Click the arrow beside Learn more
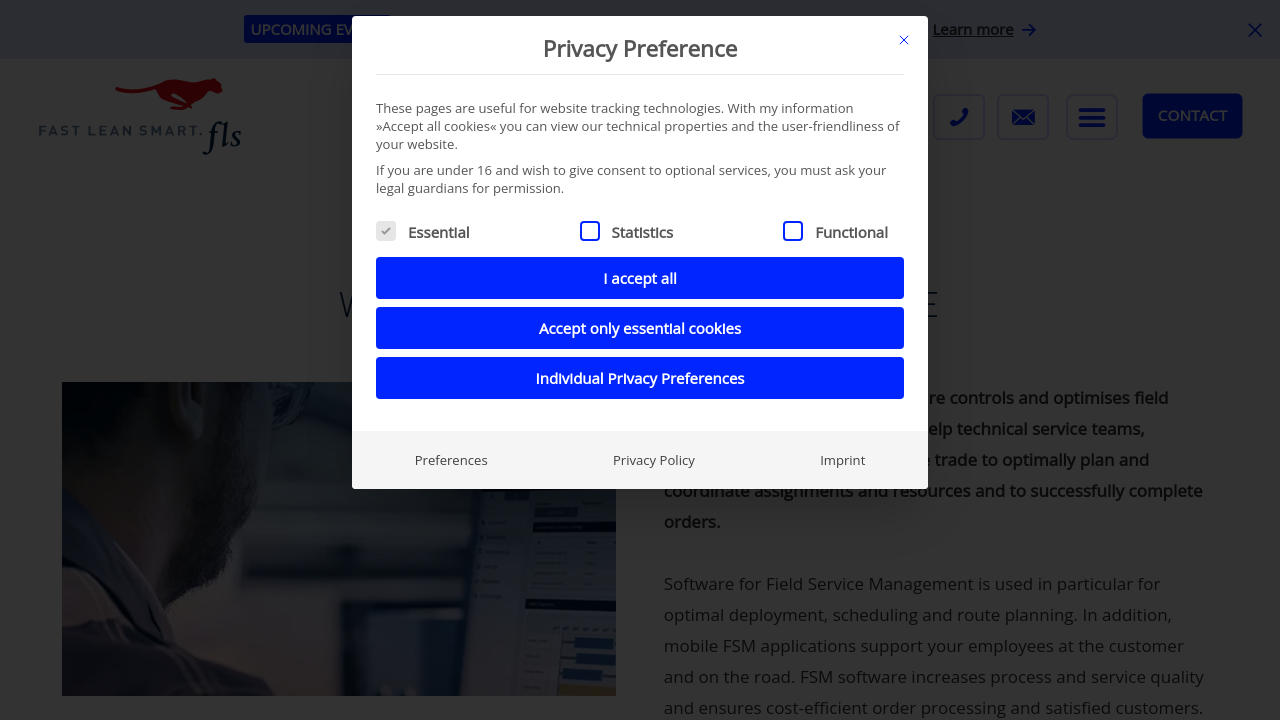 (1029, 30)
